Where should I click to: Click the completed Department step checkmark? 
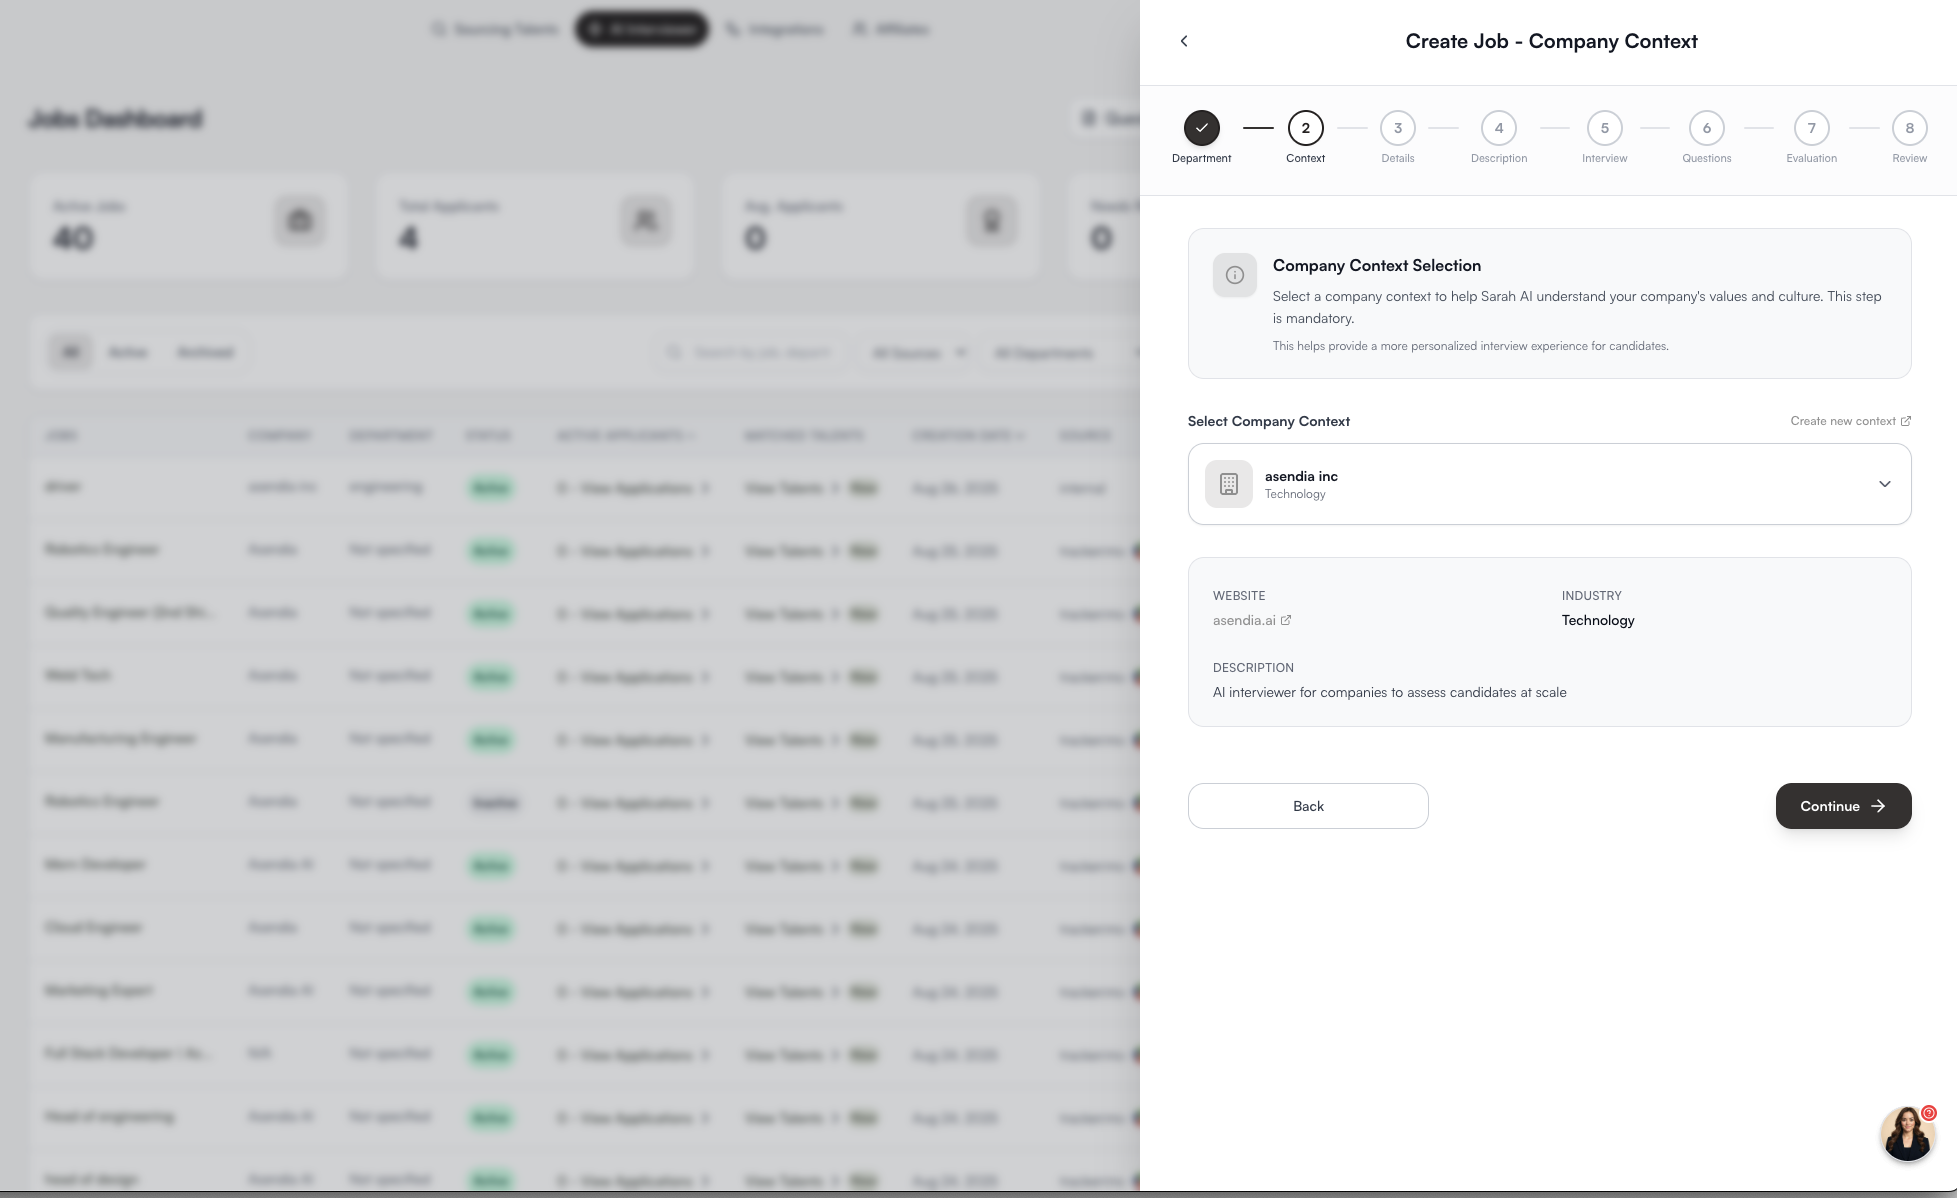pos(1201,128)
